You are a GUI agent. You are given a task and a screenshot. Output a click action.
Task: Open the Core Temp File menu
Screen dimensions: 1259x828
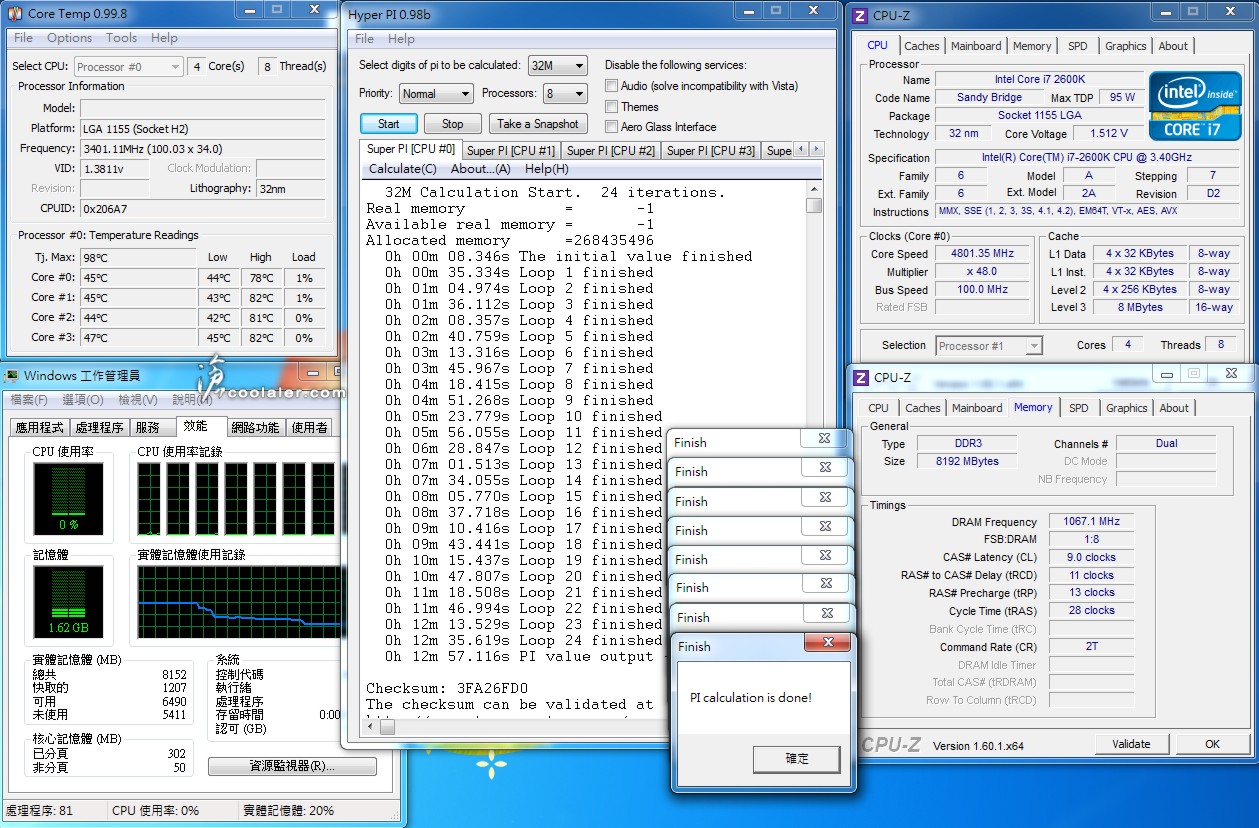pyautogui.click(x=24, y=38)
